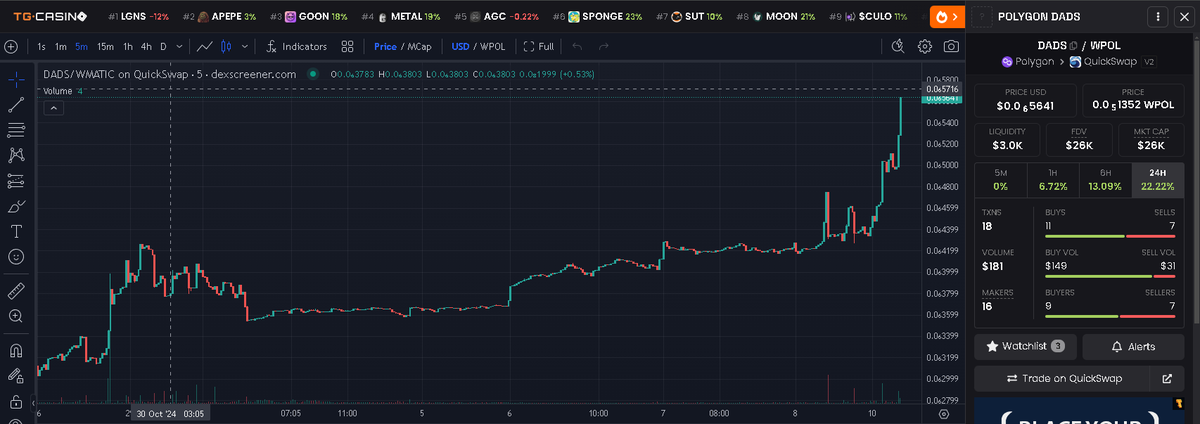Click the buyers versus sellers ratio bar

click(x=1108, y=316)
